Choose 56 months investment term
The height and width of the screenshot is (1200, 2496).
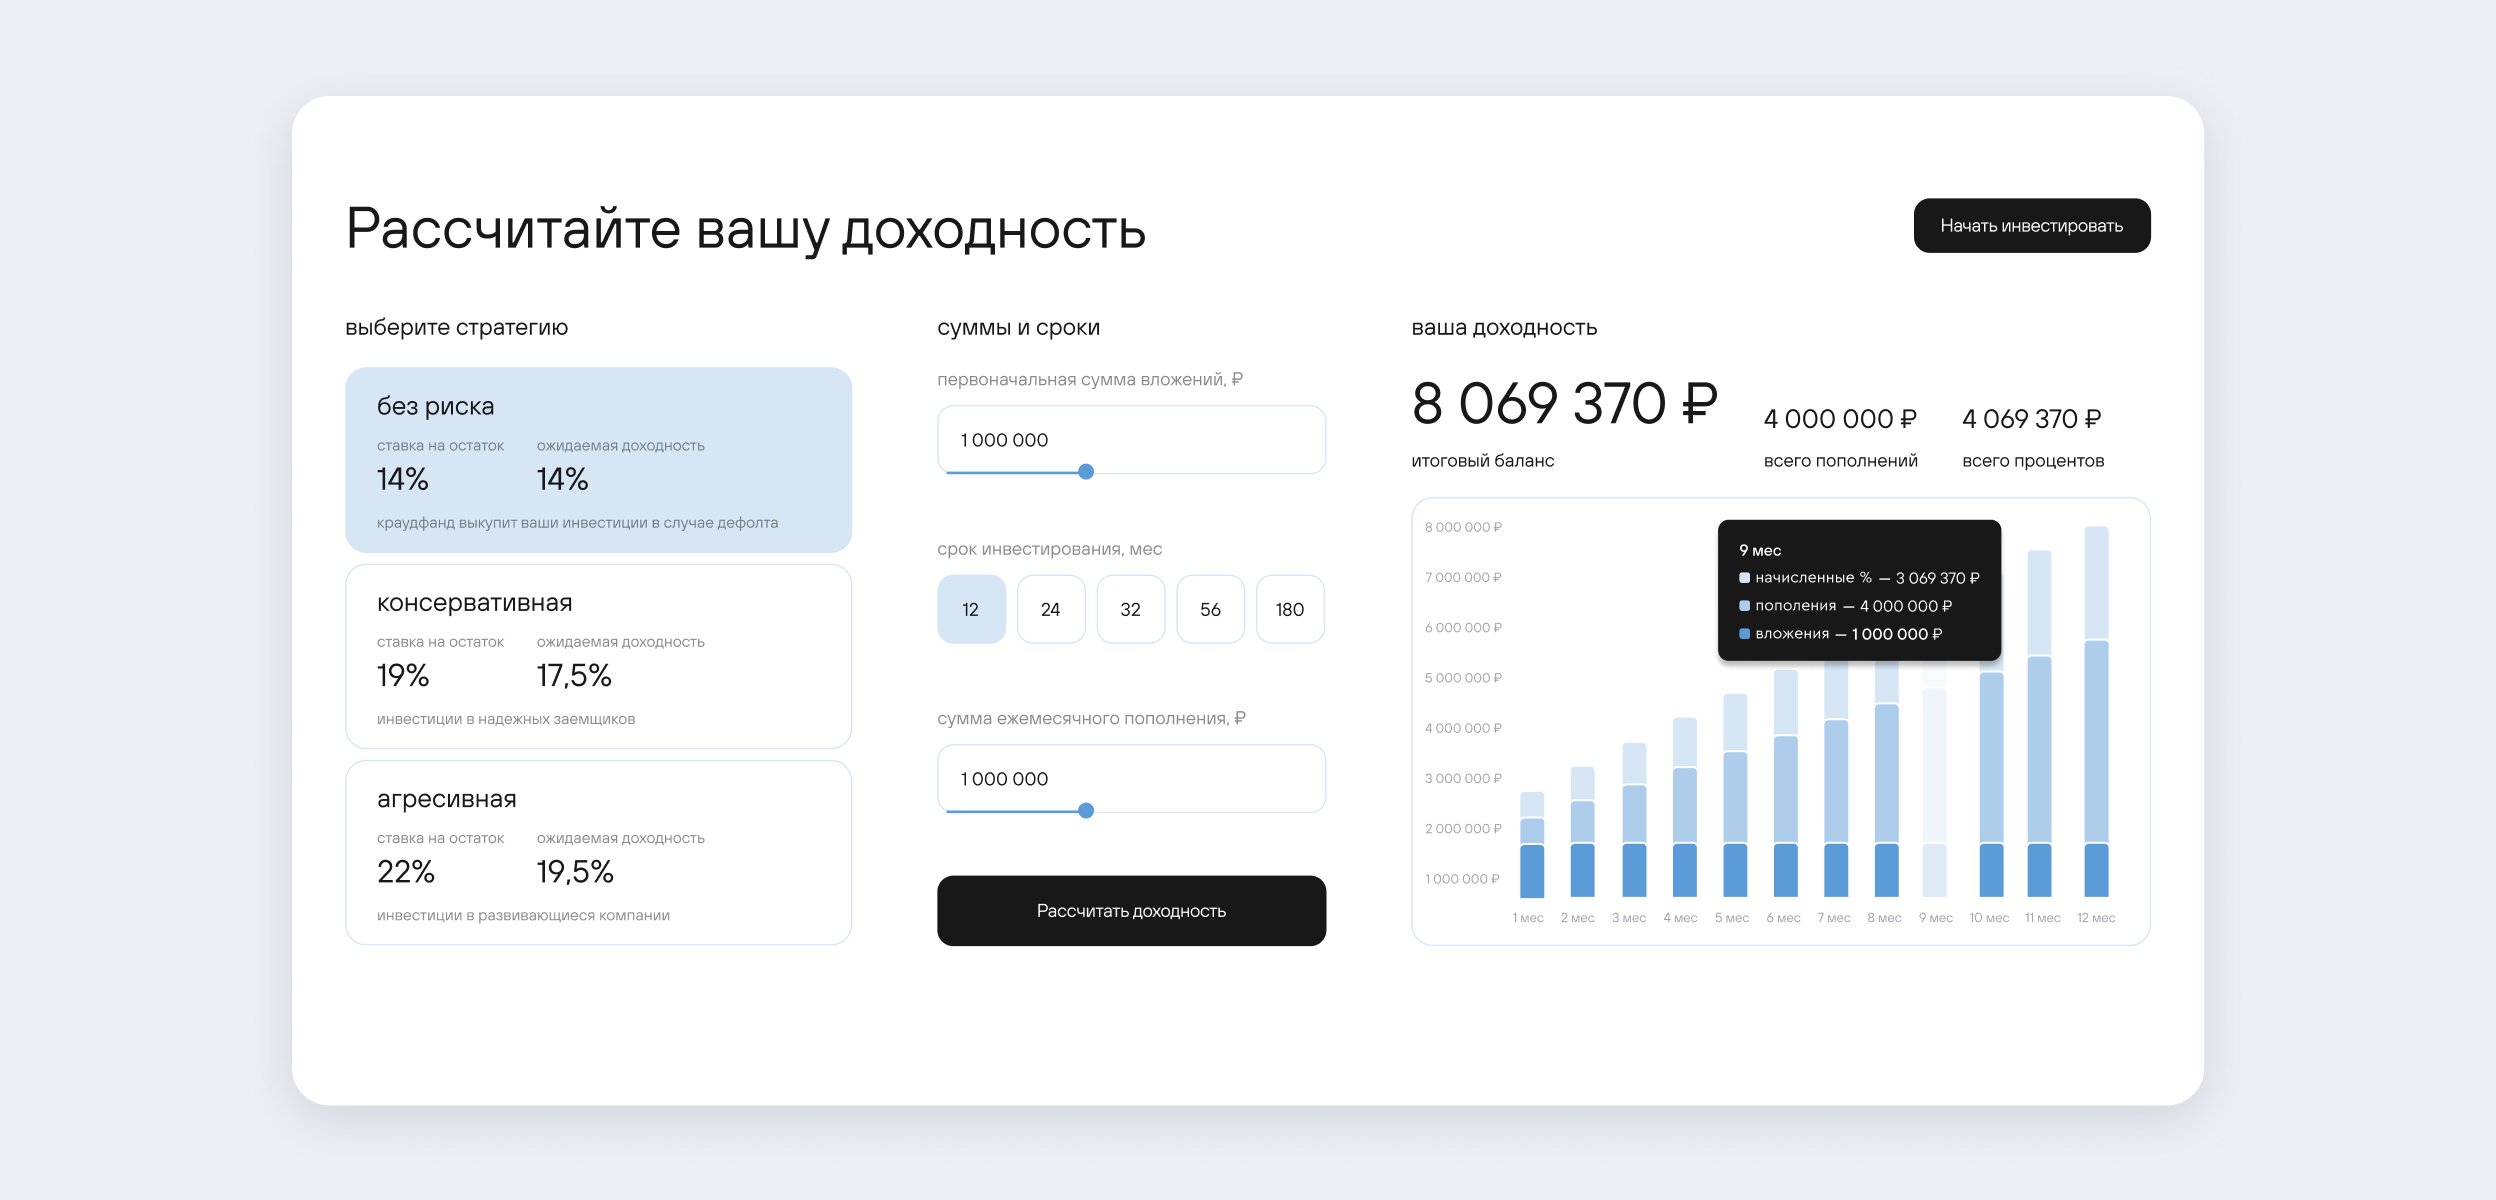click(x=1210, y=609)
